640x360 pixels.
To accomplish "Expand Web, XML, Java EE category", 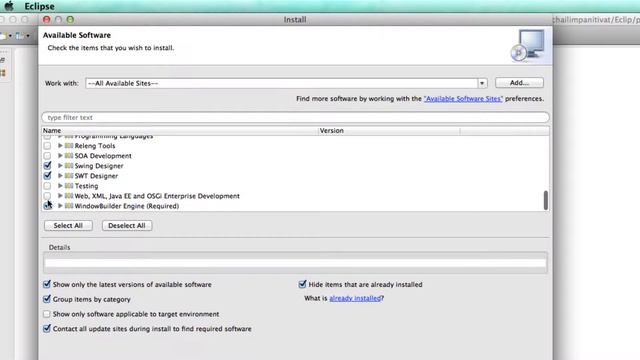I will [60, 196].
